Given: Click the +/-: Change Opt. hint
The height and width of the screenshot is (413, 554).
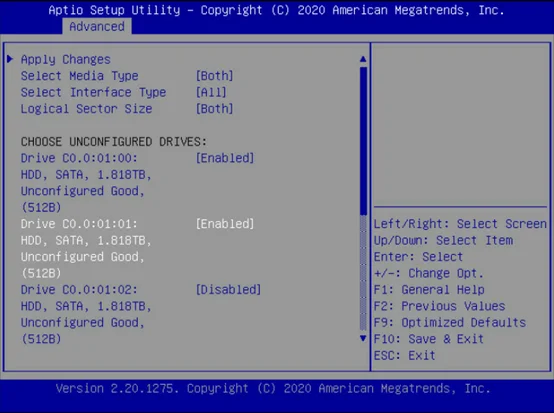Looking at the screenshot, I should 429,273.
